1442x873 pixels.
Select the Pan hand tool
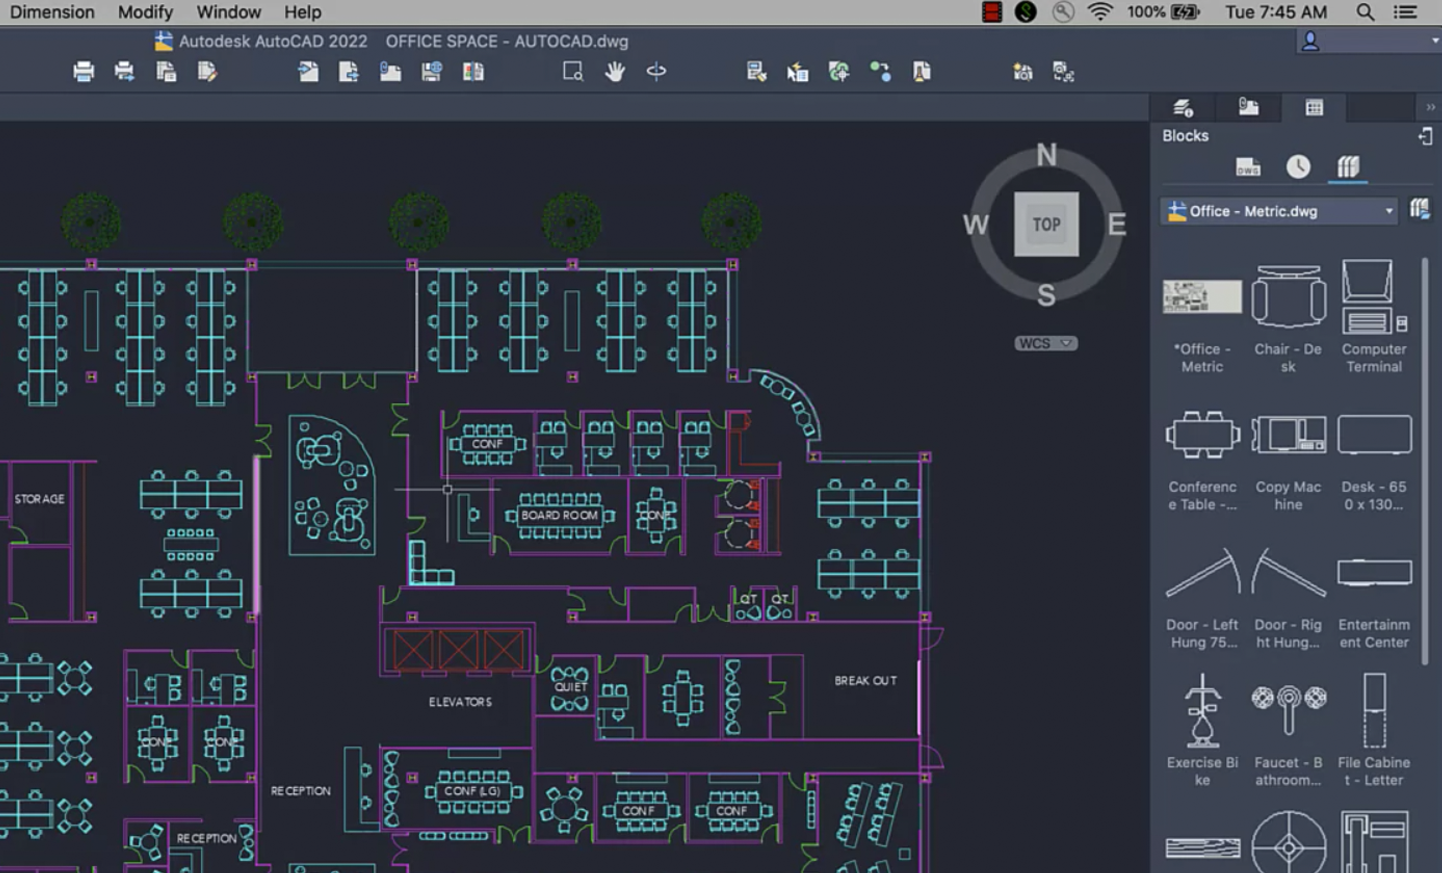click(614, 71)
